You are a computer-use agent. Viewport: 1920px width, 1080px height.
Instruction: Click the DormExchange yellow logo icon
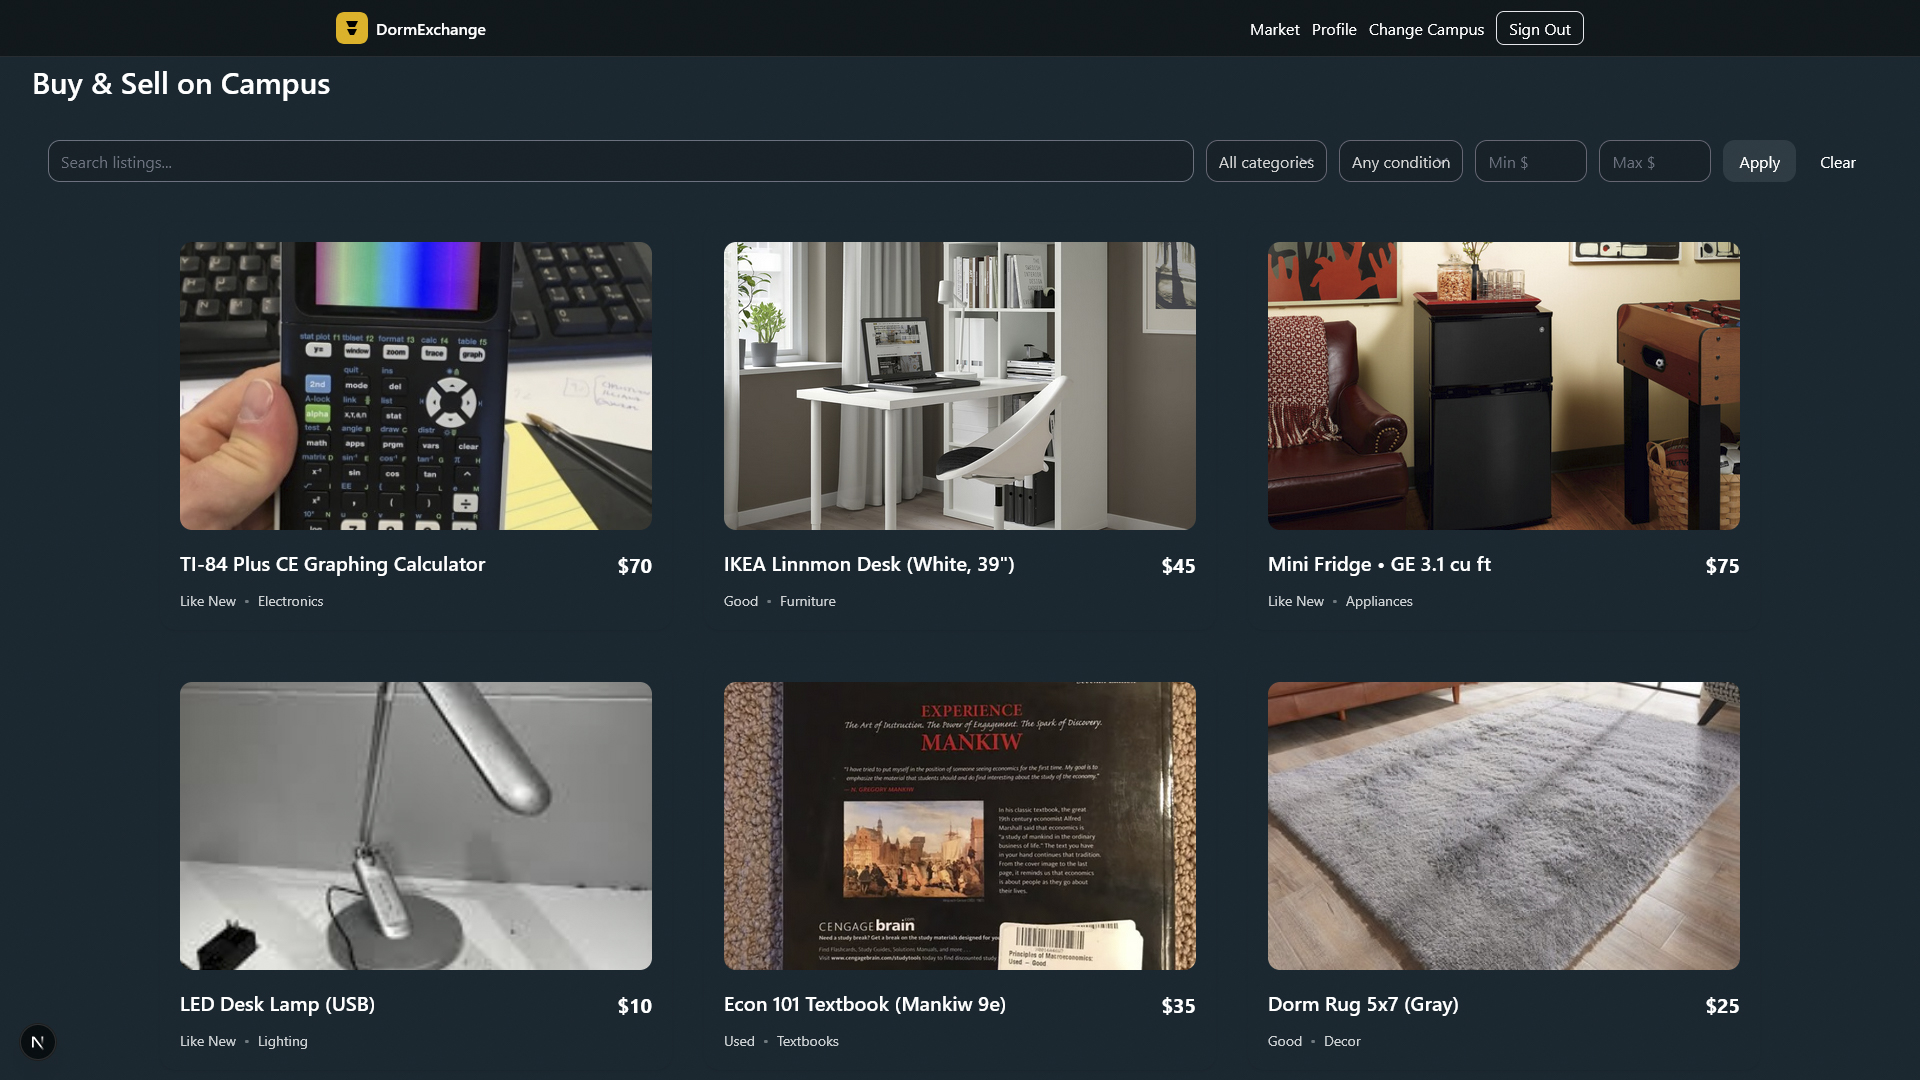[x=351, y=28]
